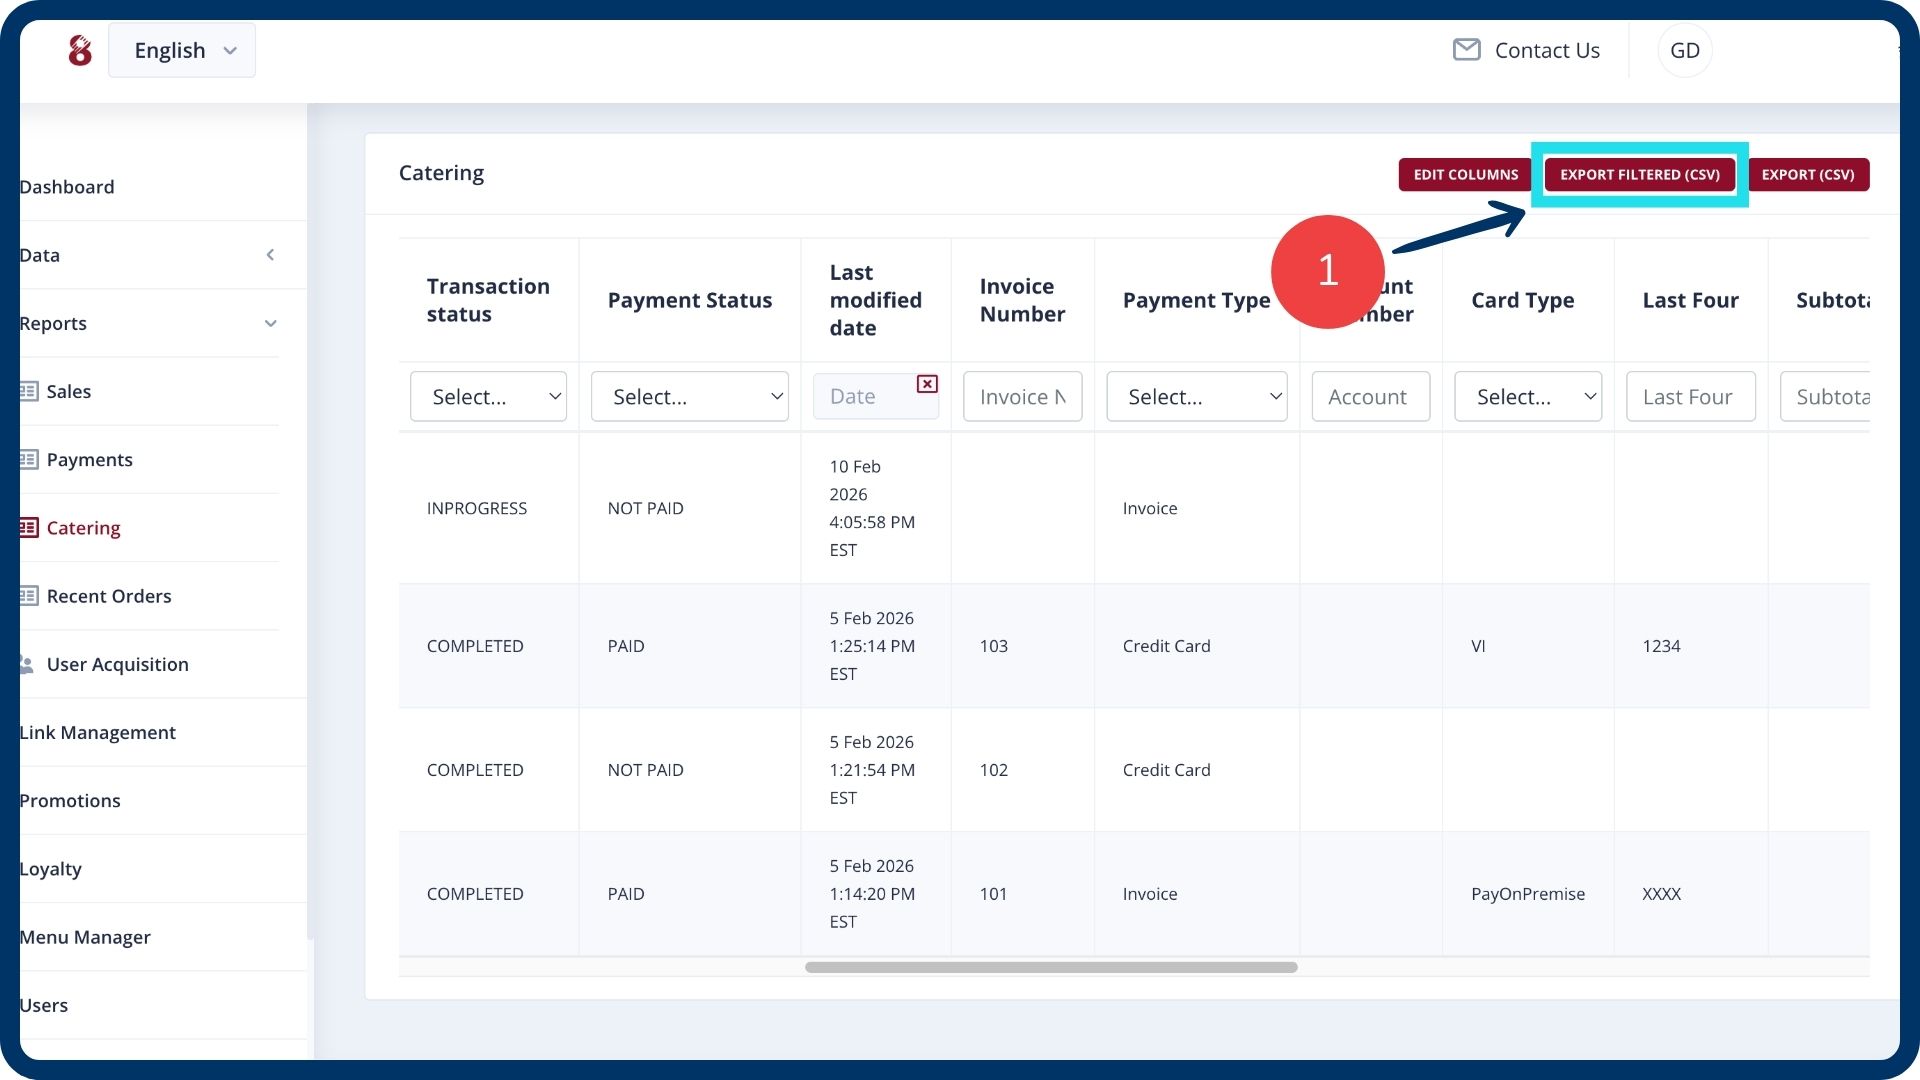
Task: Open Dashboard from the sidebar
Action: tap(67, 187)
